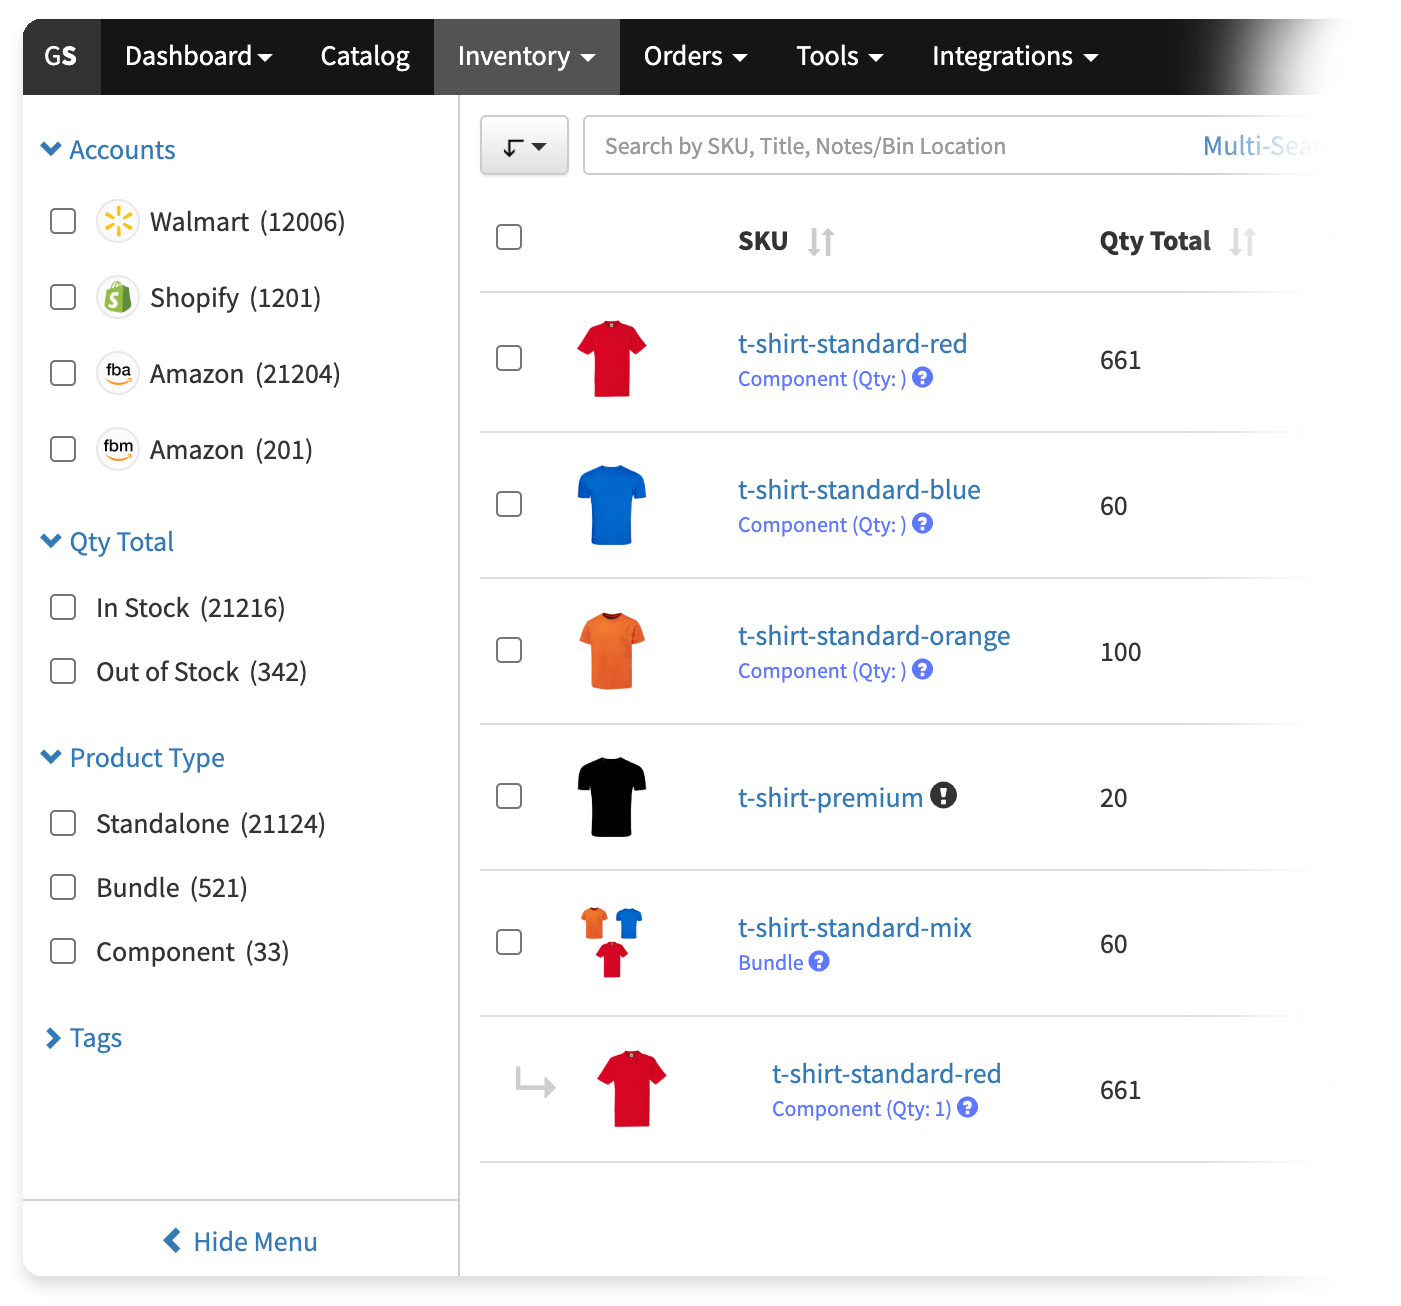Click the SKU column sort arrows
This screenshot has width=1401, height=1306.
point(821,241)
